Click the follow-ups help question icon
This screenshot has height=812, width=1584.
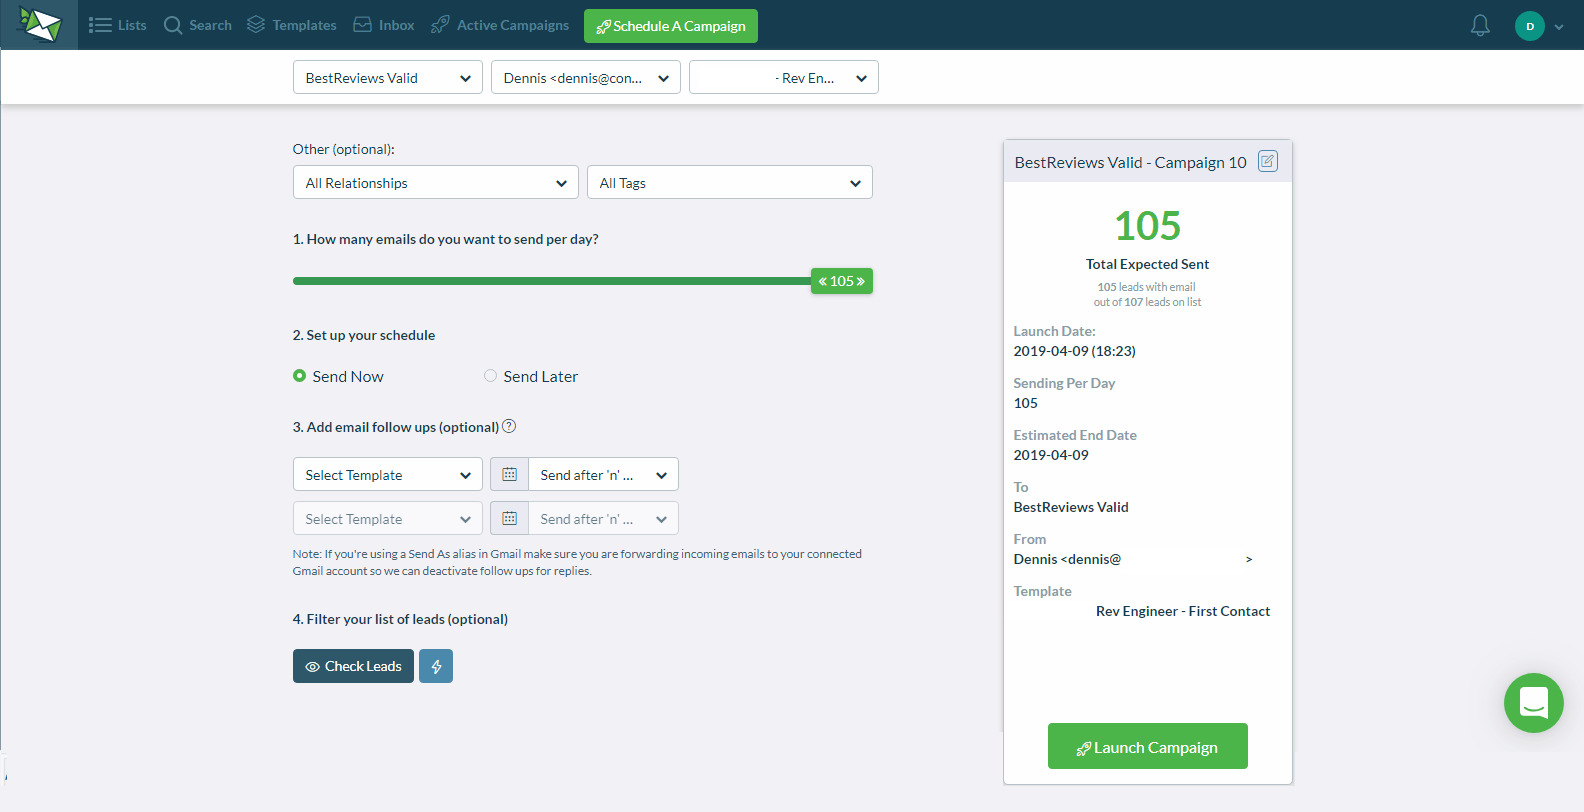509,426
